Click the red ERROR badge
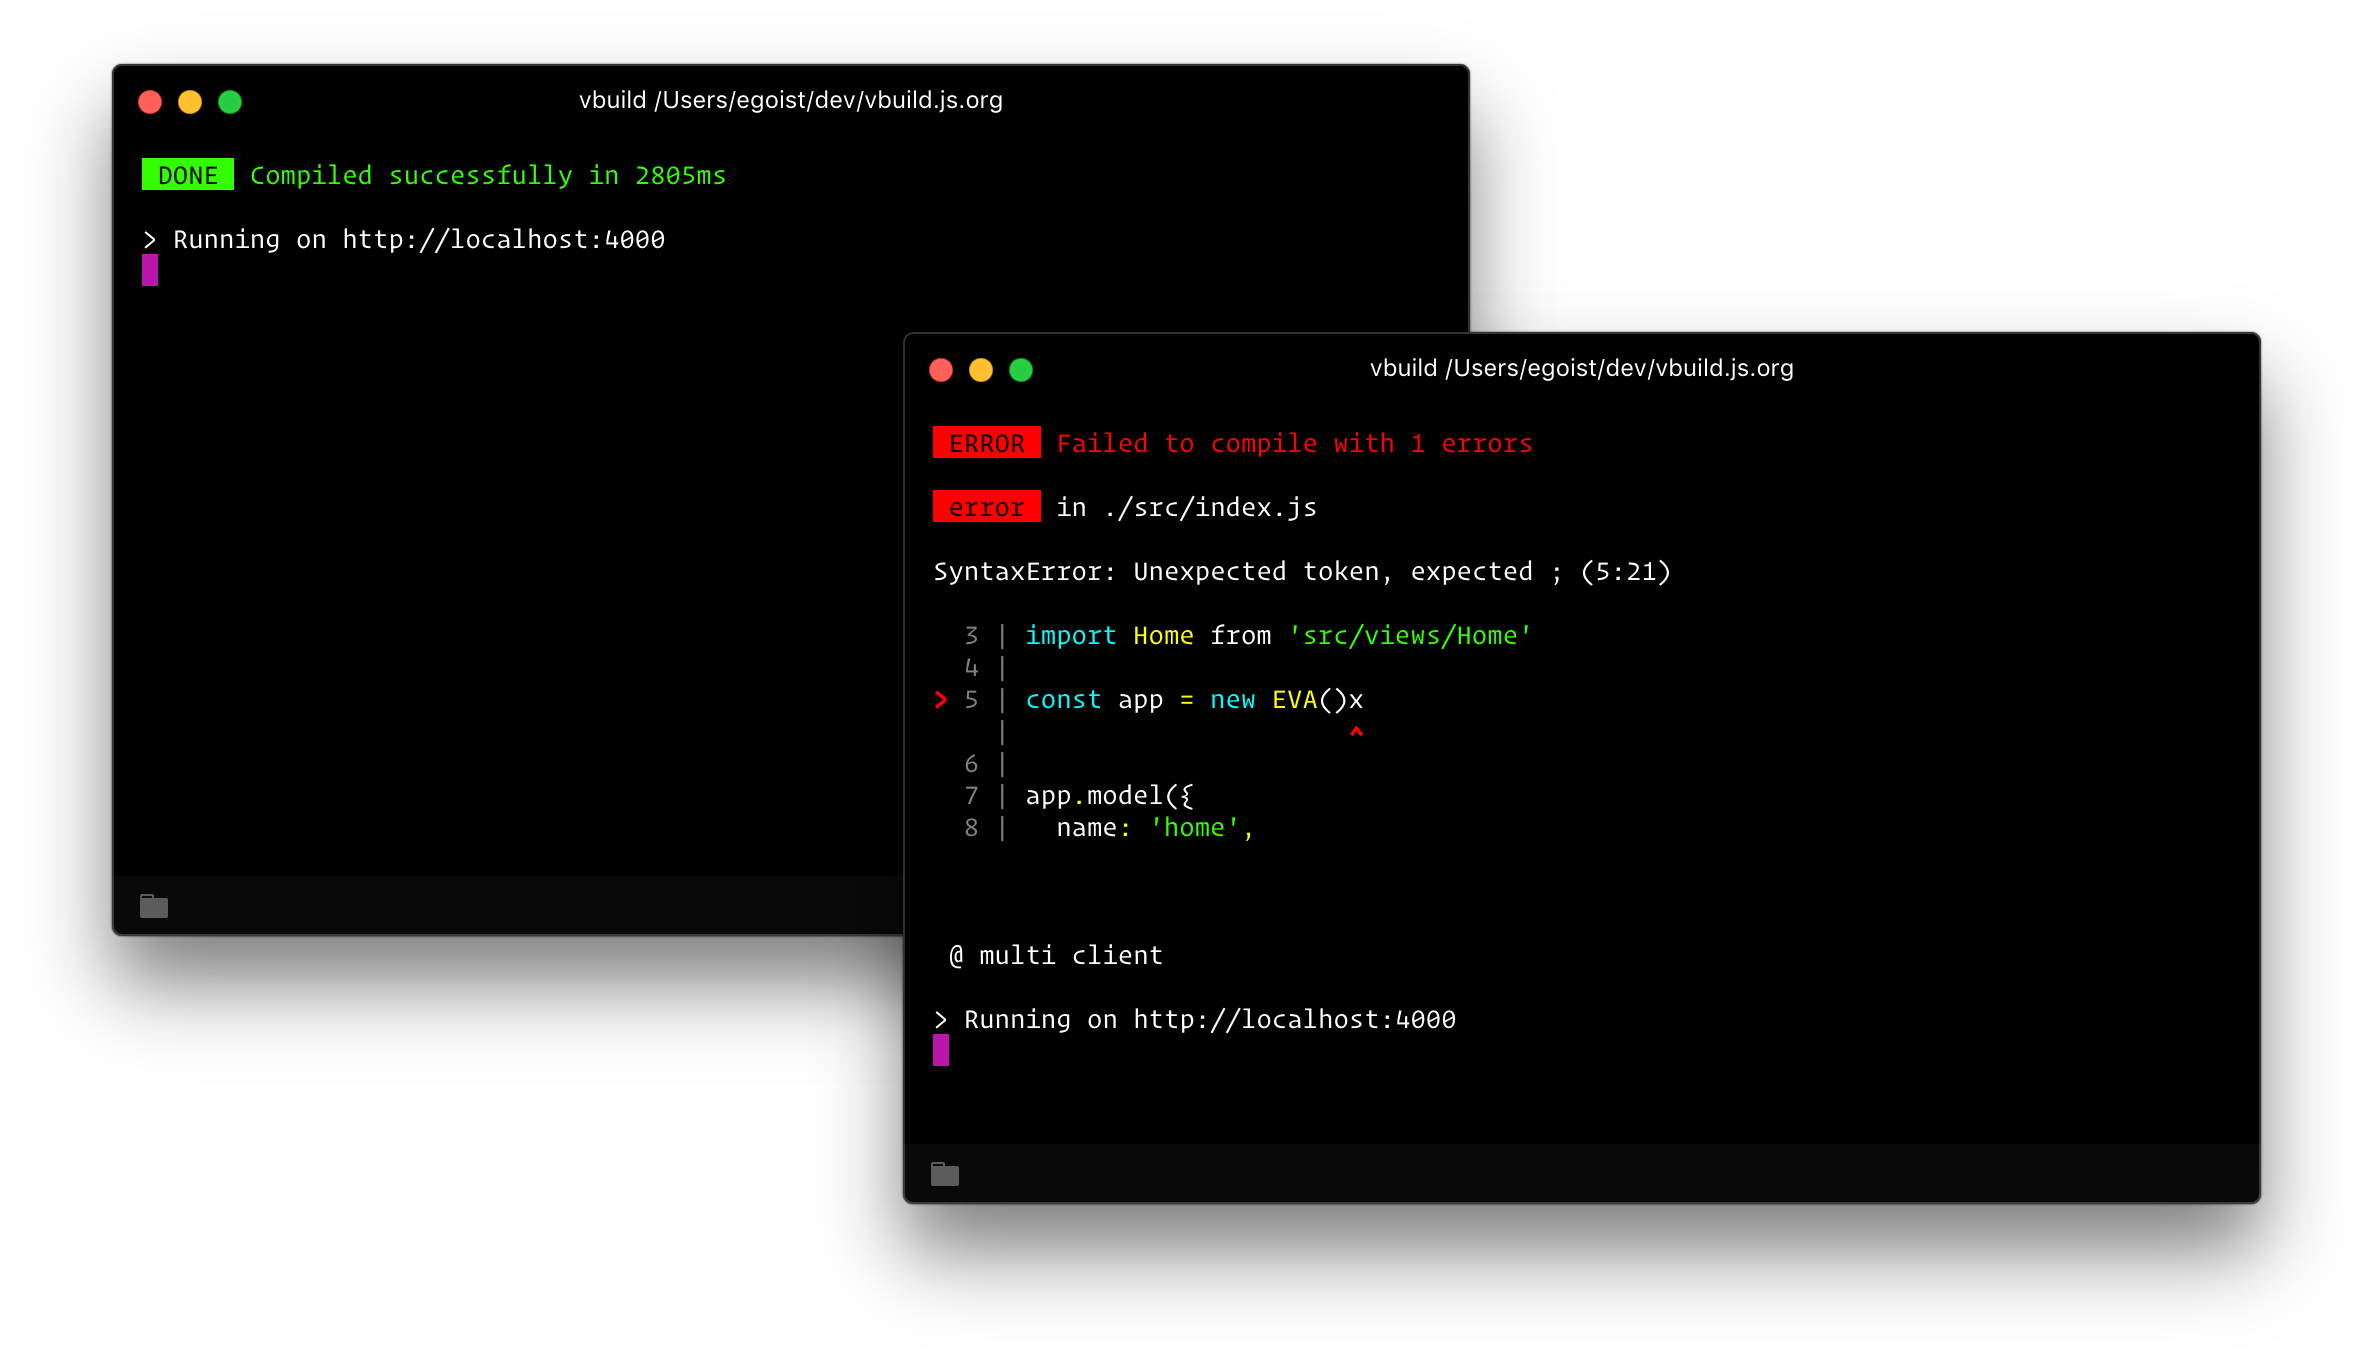 pos(986,443)
